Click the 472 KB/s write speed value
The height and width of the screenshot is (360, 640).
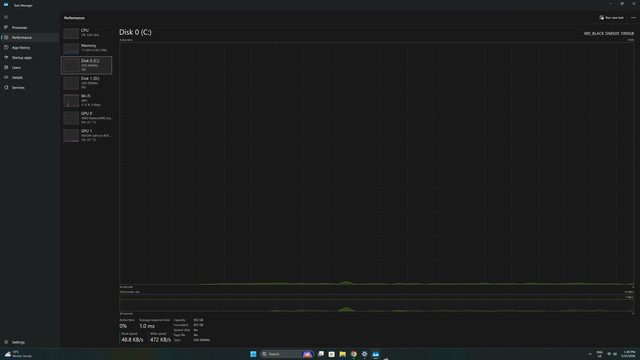tap(160, 340)
